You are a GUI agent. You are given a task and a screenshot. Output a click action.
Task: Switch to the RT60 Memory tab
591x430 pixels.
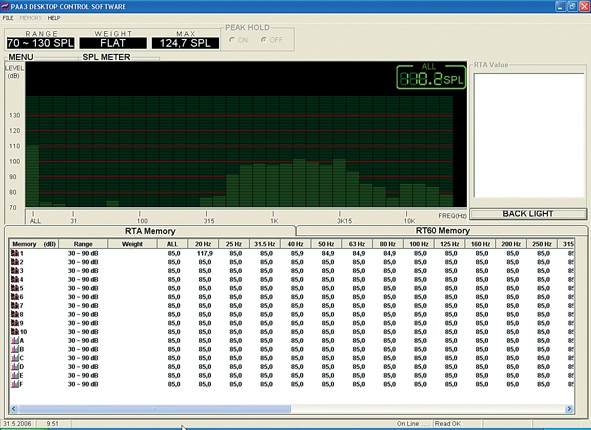point(442,231)
